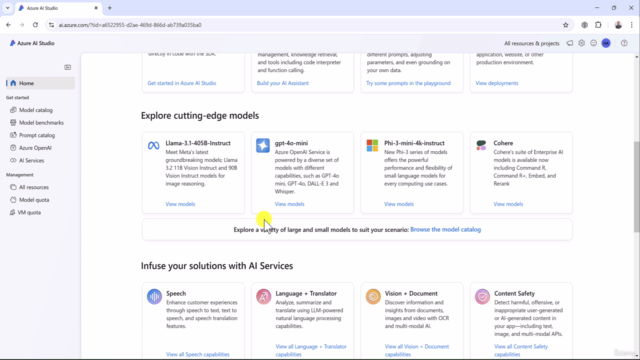
Task: Click Browse the model catalog link
Action: coord(445,229)
